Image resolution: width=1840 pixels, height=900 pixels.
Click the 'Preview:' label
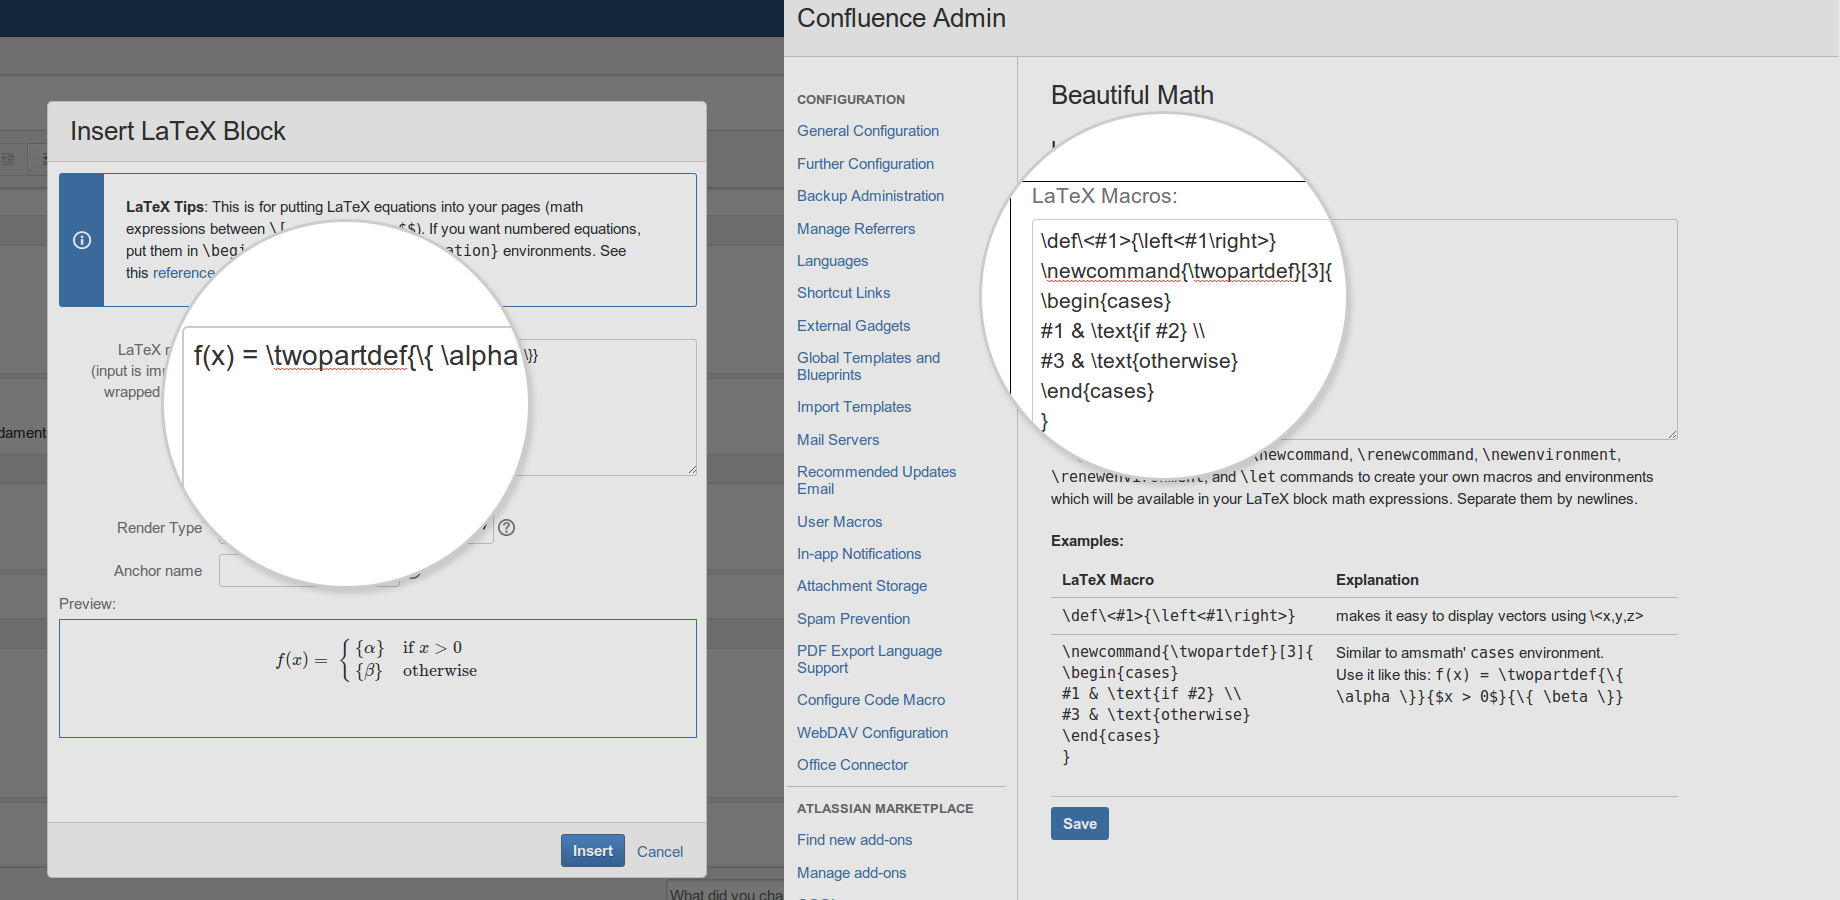(x=87, y=604)
